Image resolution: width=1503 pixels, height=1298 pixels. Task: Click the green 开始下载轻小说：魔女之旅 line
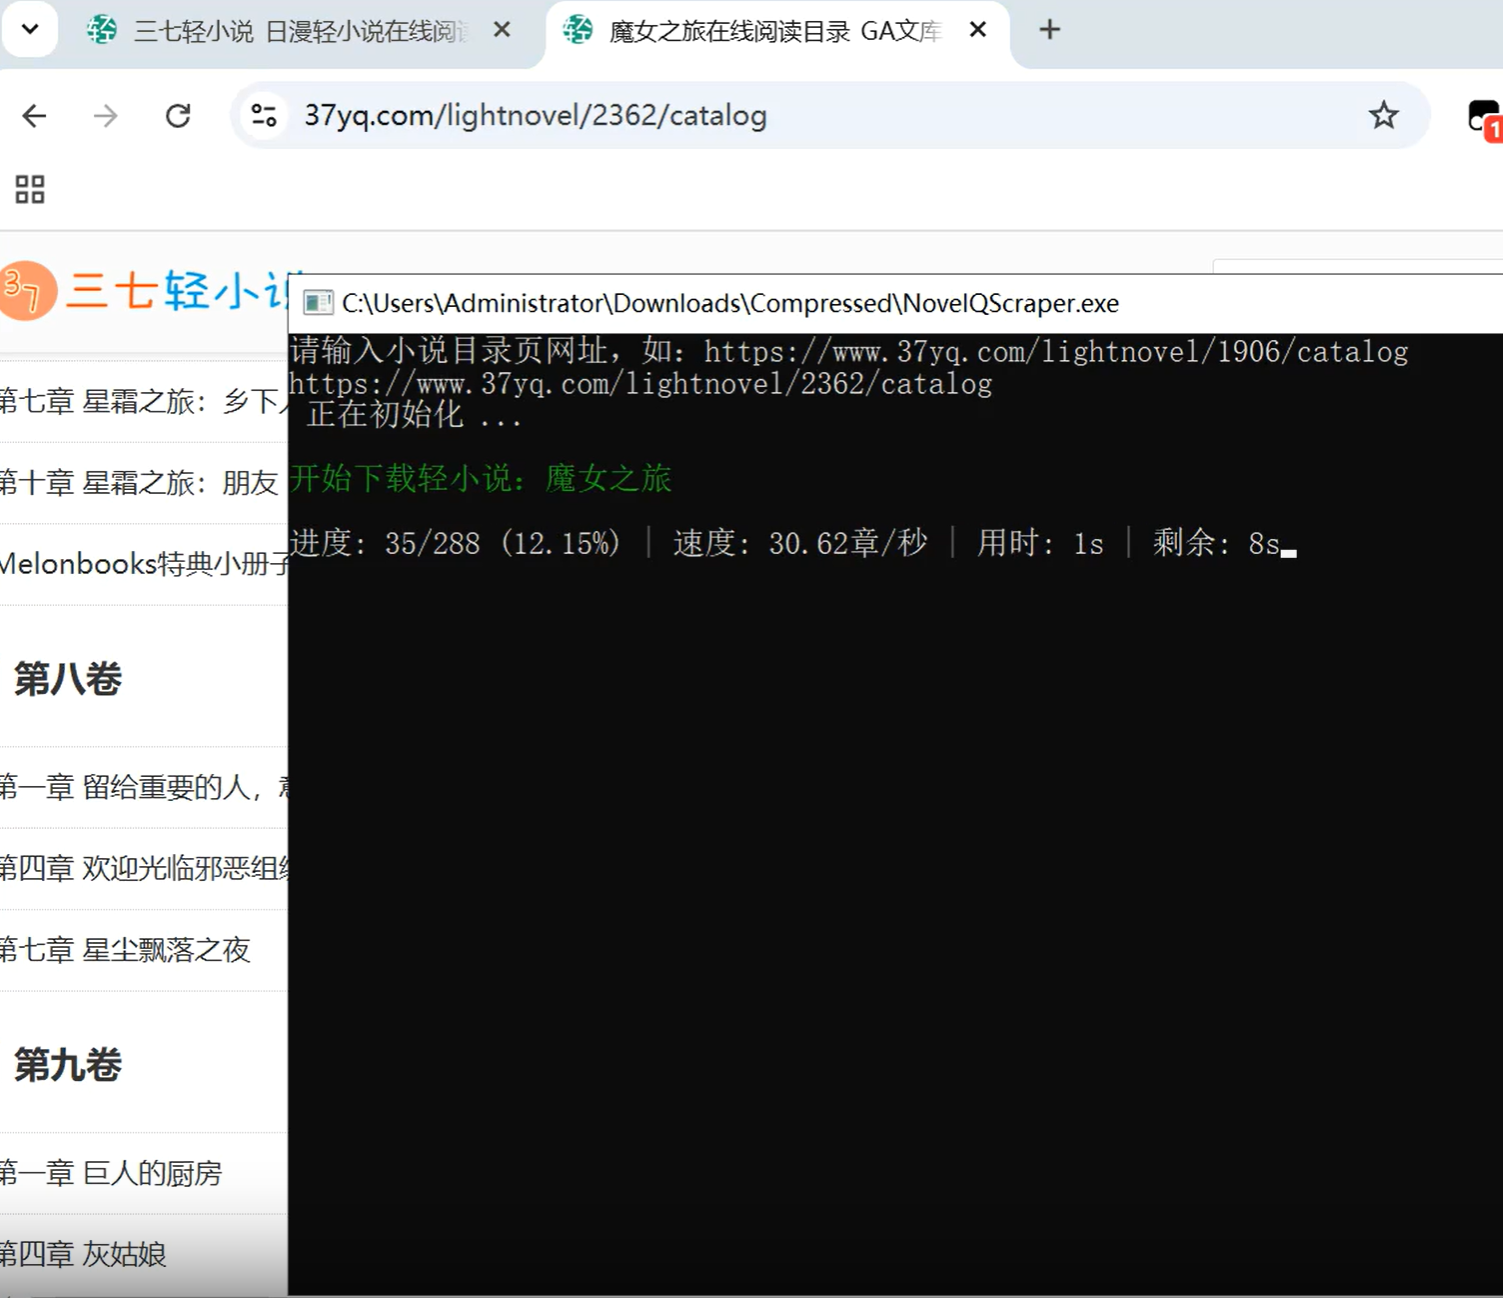click(481, 479)
